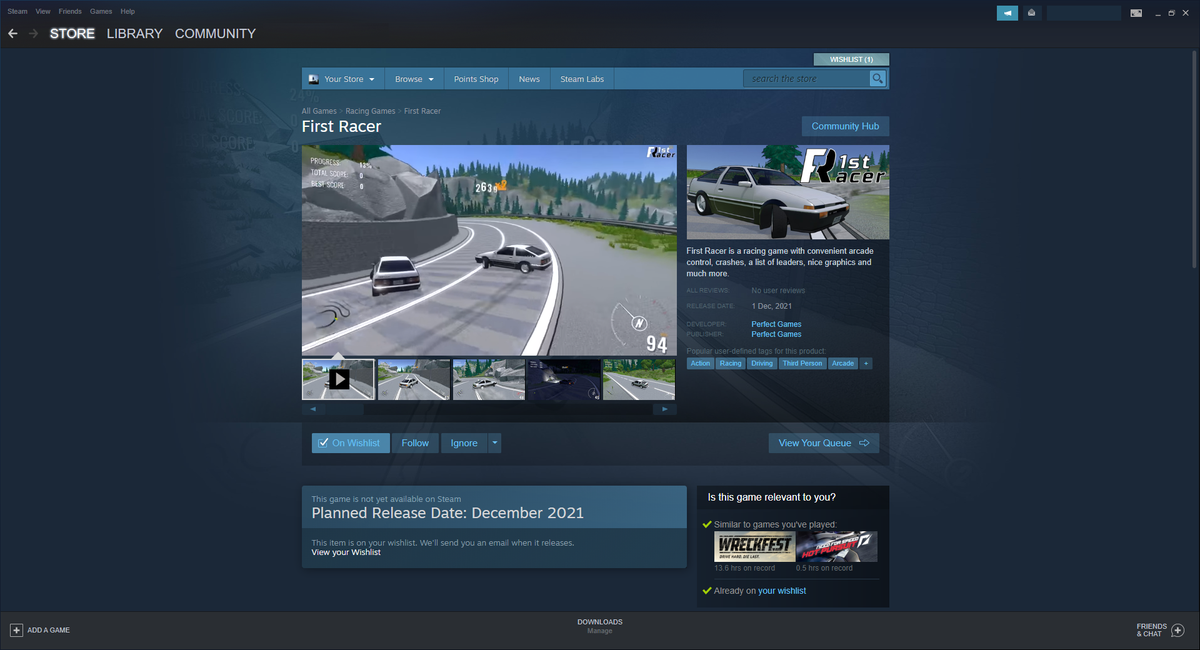Go forward with the right arrow

[34, 33]
